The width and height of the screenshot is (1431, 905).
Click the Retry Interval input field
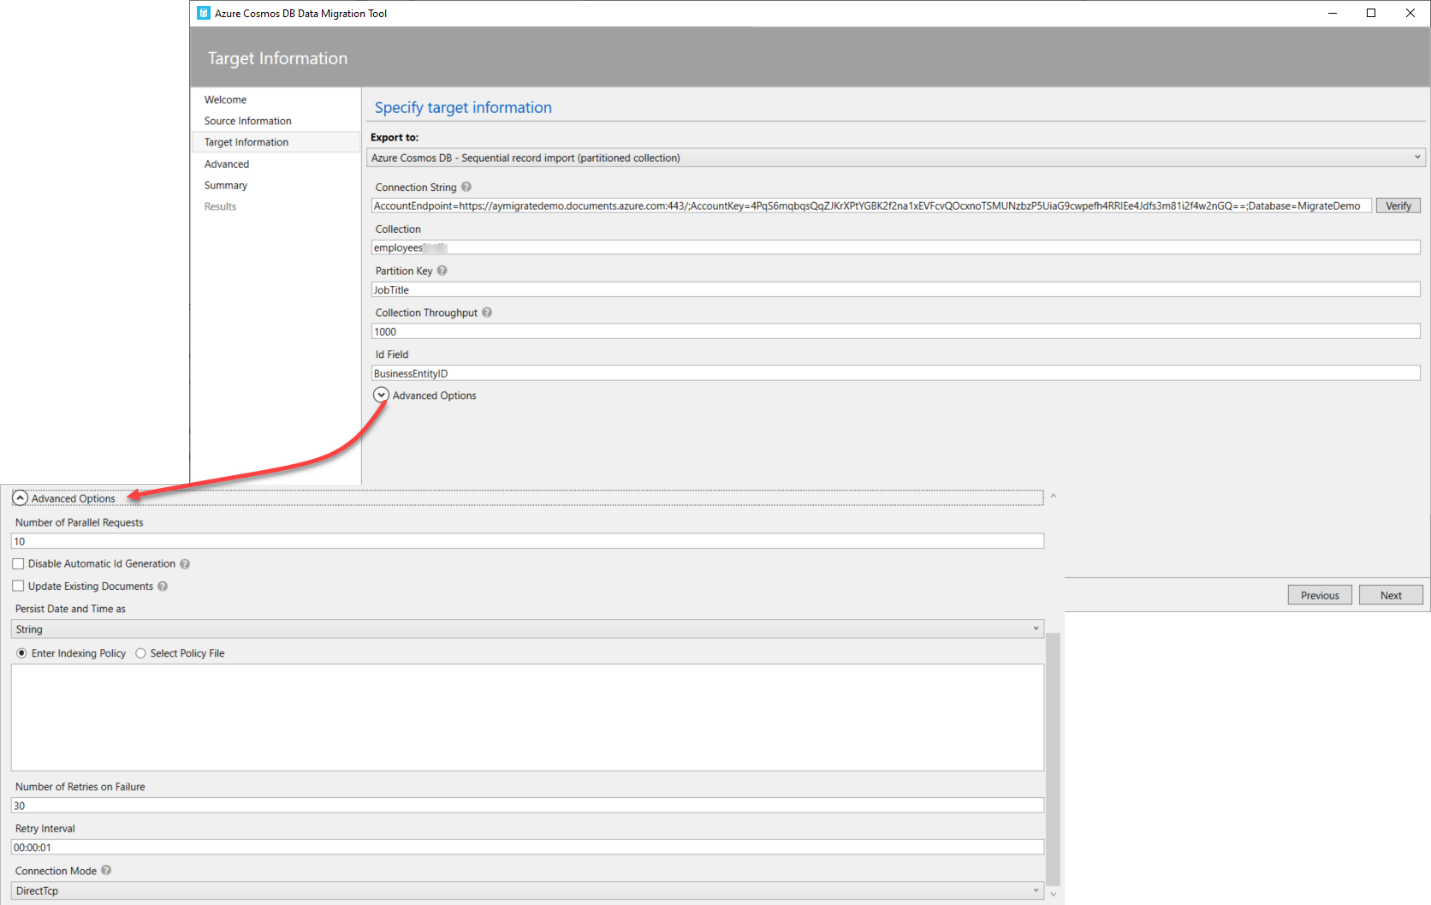[527, 847]
